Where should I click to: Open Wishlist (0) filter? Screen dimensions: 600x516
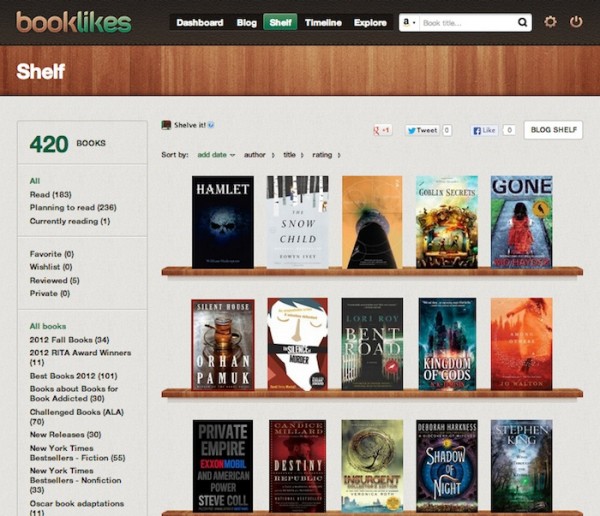coord(51,267)
